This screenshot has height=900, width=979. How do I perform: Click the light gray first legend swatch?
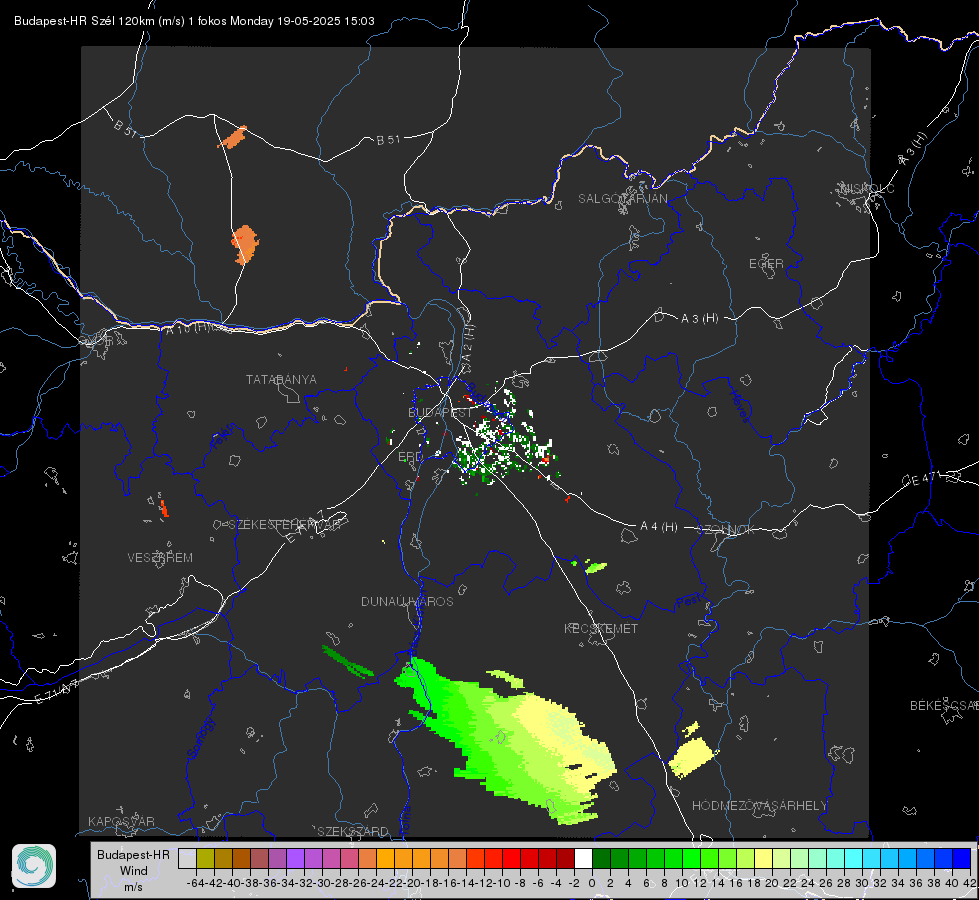click(x=187, y=858)
